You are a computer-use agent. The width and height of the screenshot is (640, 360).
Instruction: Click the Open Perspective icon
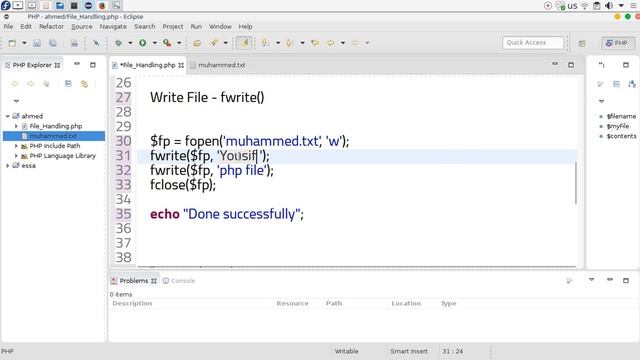point(582,43)
